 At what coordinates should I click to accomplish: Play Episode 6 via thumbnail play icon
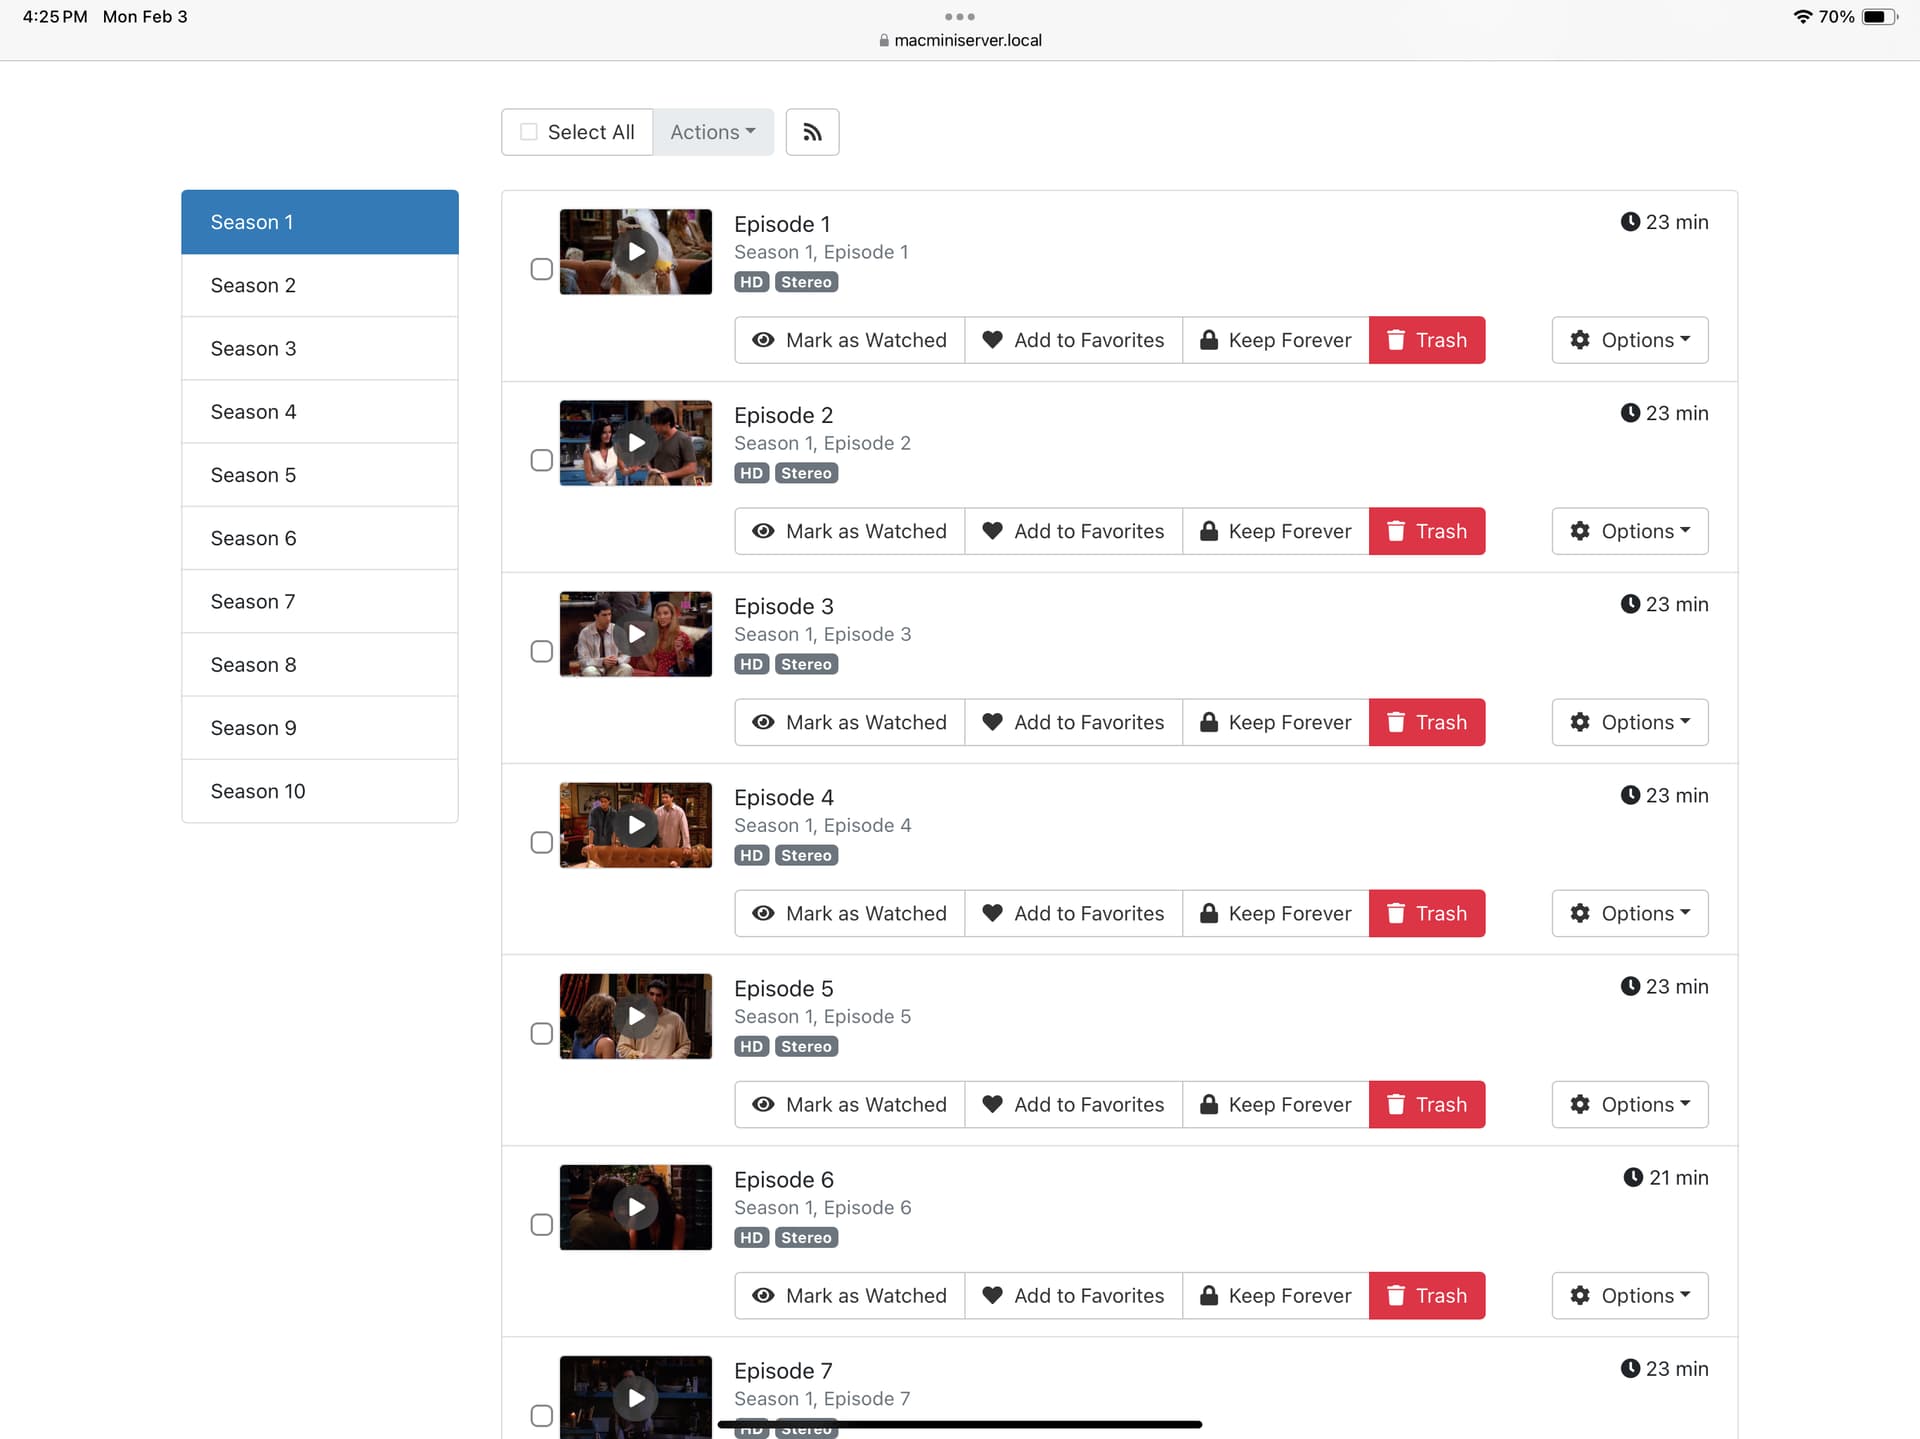[x=636, y=1207]
